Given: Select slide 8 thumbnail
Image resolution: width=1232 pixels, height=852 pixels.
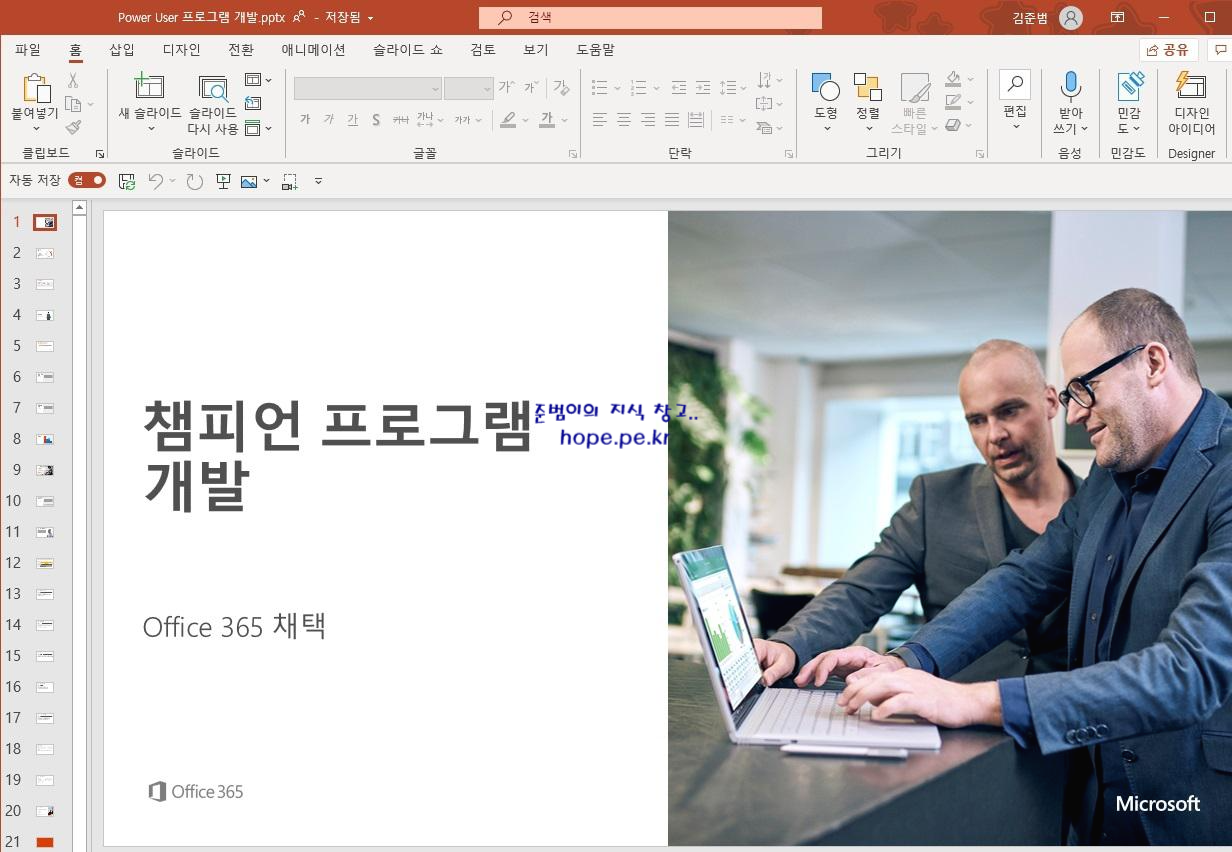Looking at the screenshot, I should (45, 439).
